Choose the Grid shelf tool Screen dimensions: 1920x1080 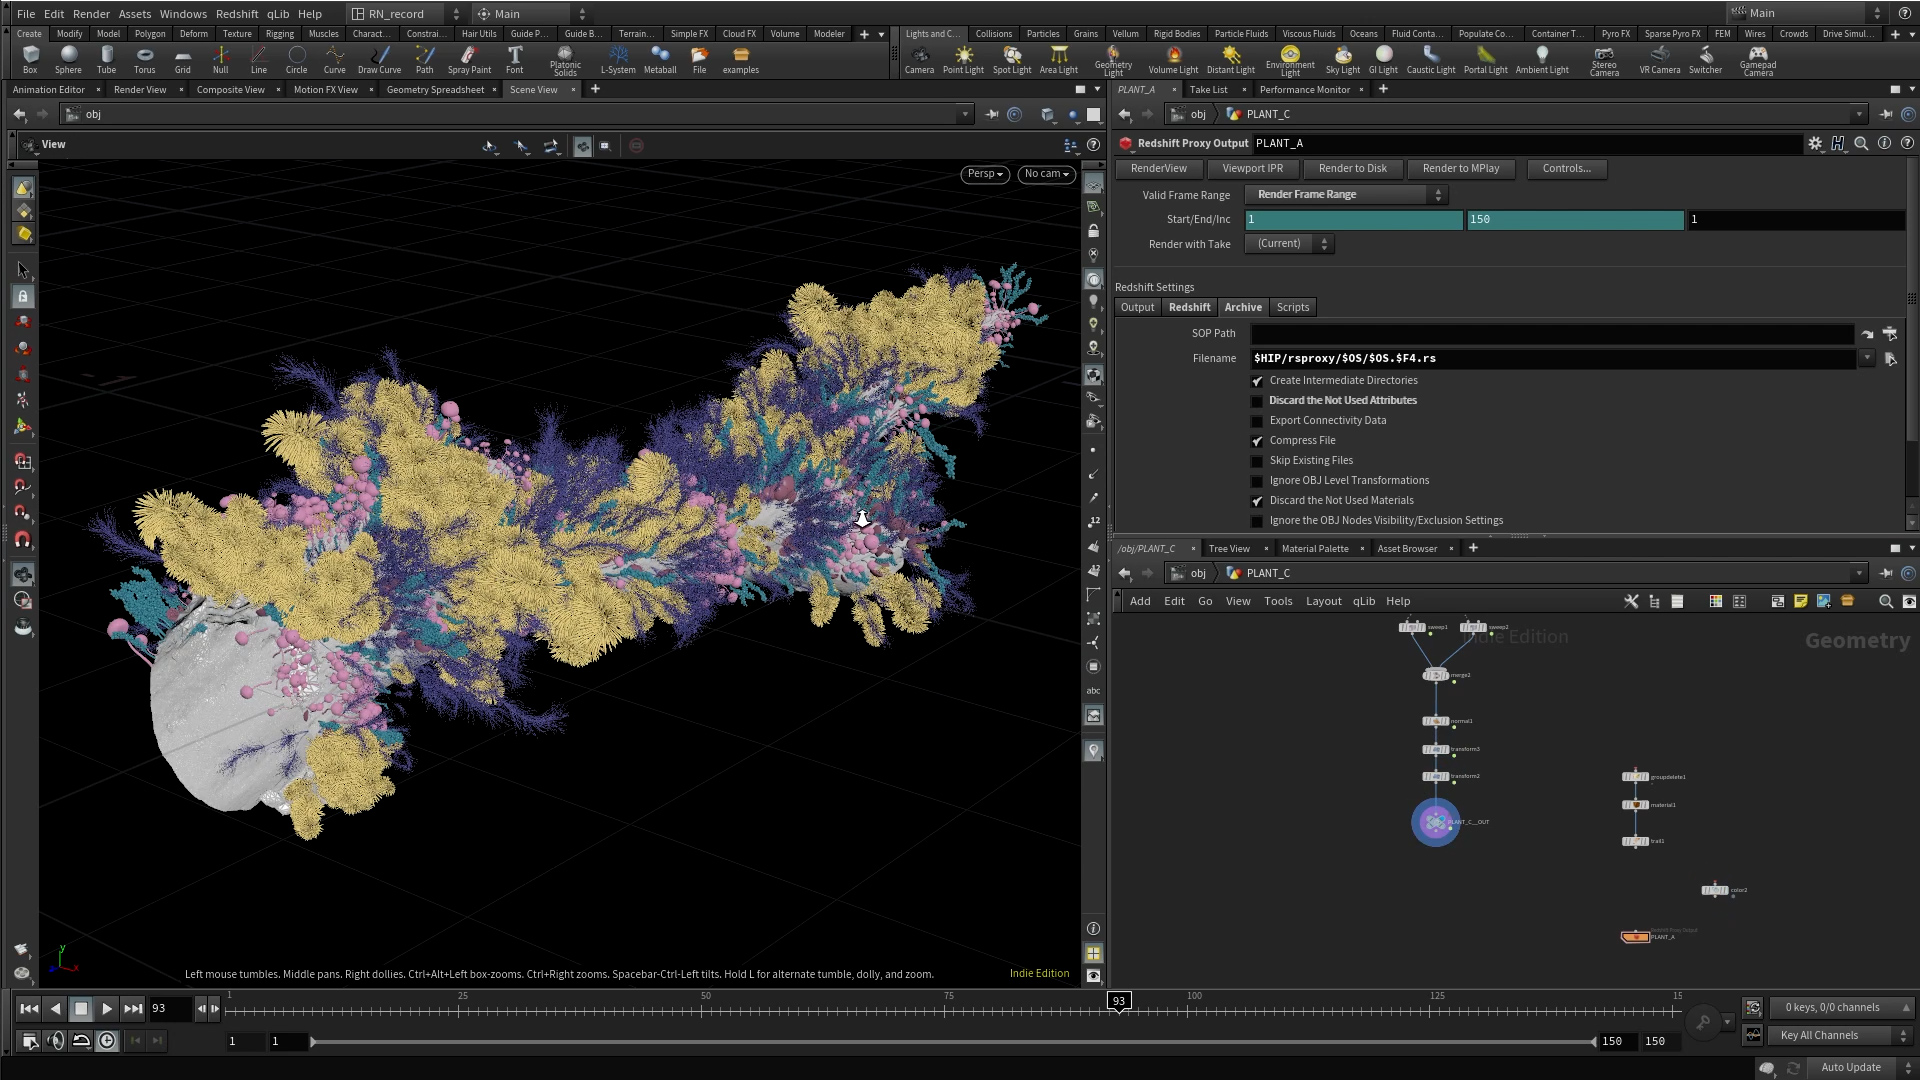(182, 59)
